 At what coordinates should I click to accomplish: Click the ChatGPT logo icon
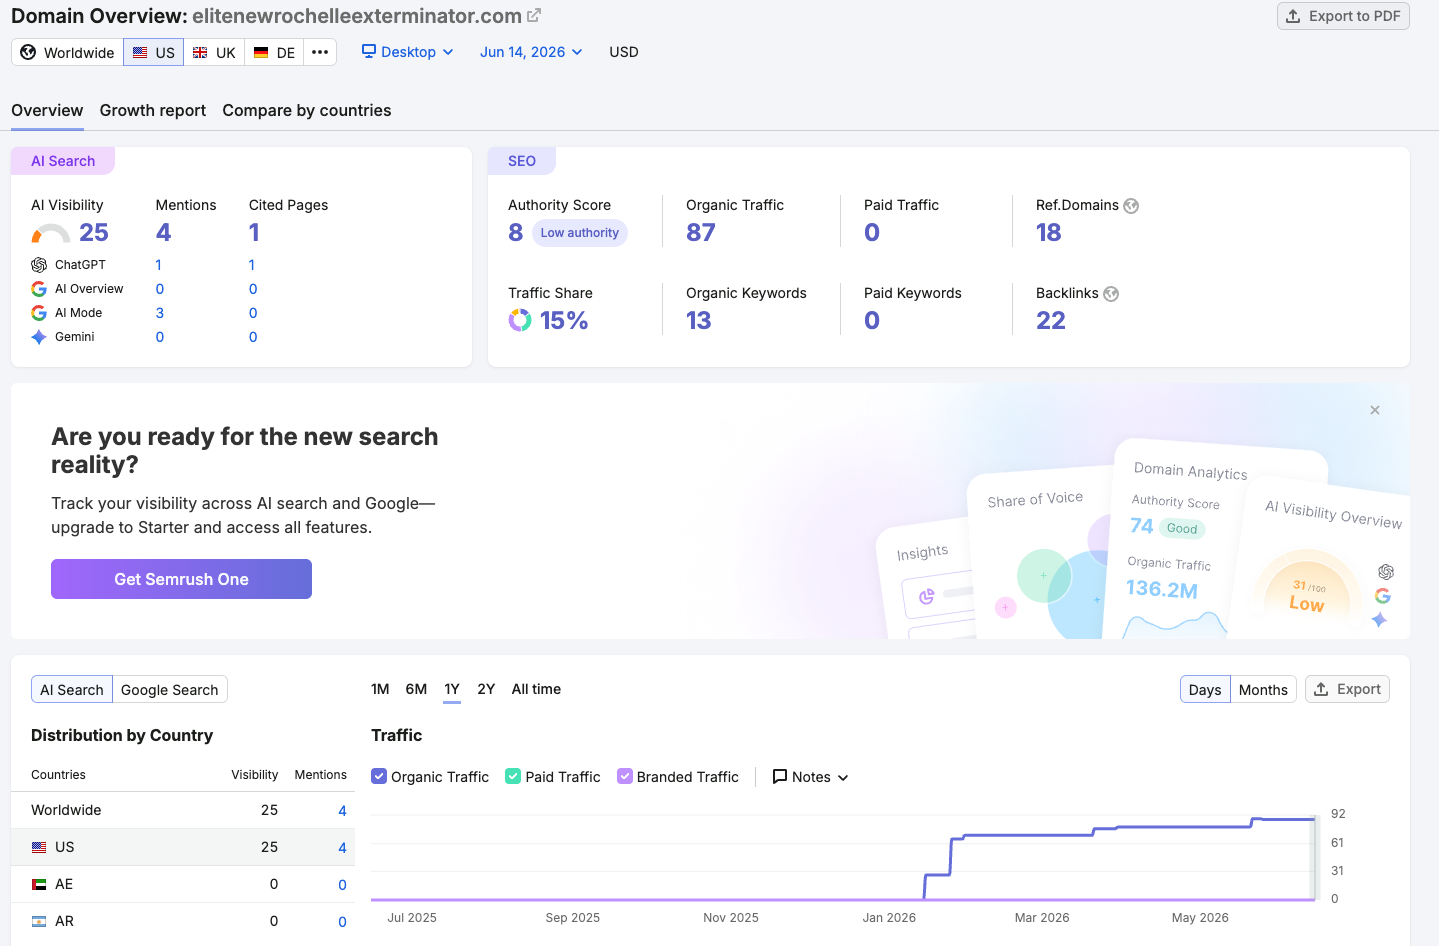point(39,265)
